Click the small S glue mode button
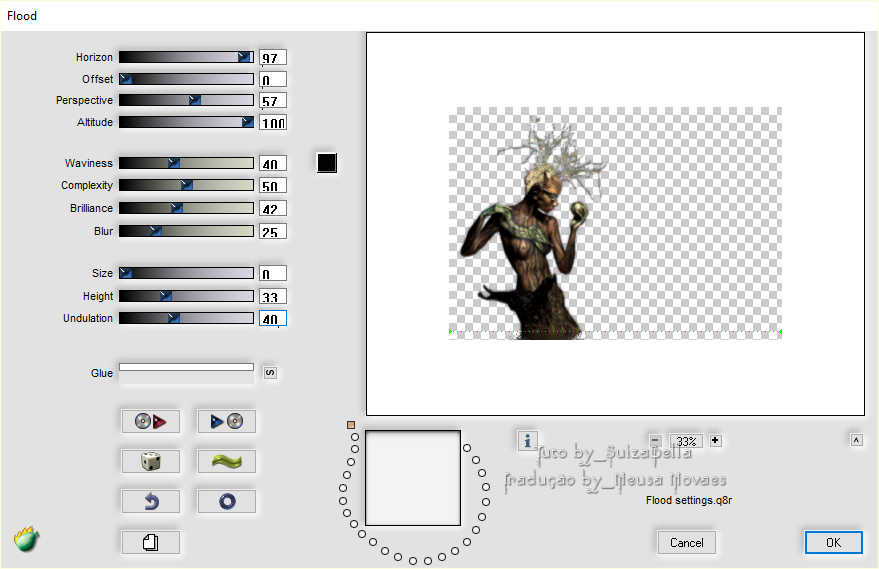Viewport: 879px width, 569px height. [x=270, y=373]
